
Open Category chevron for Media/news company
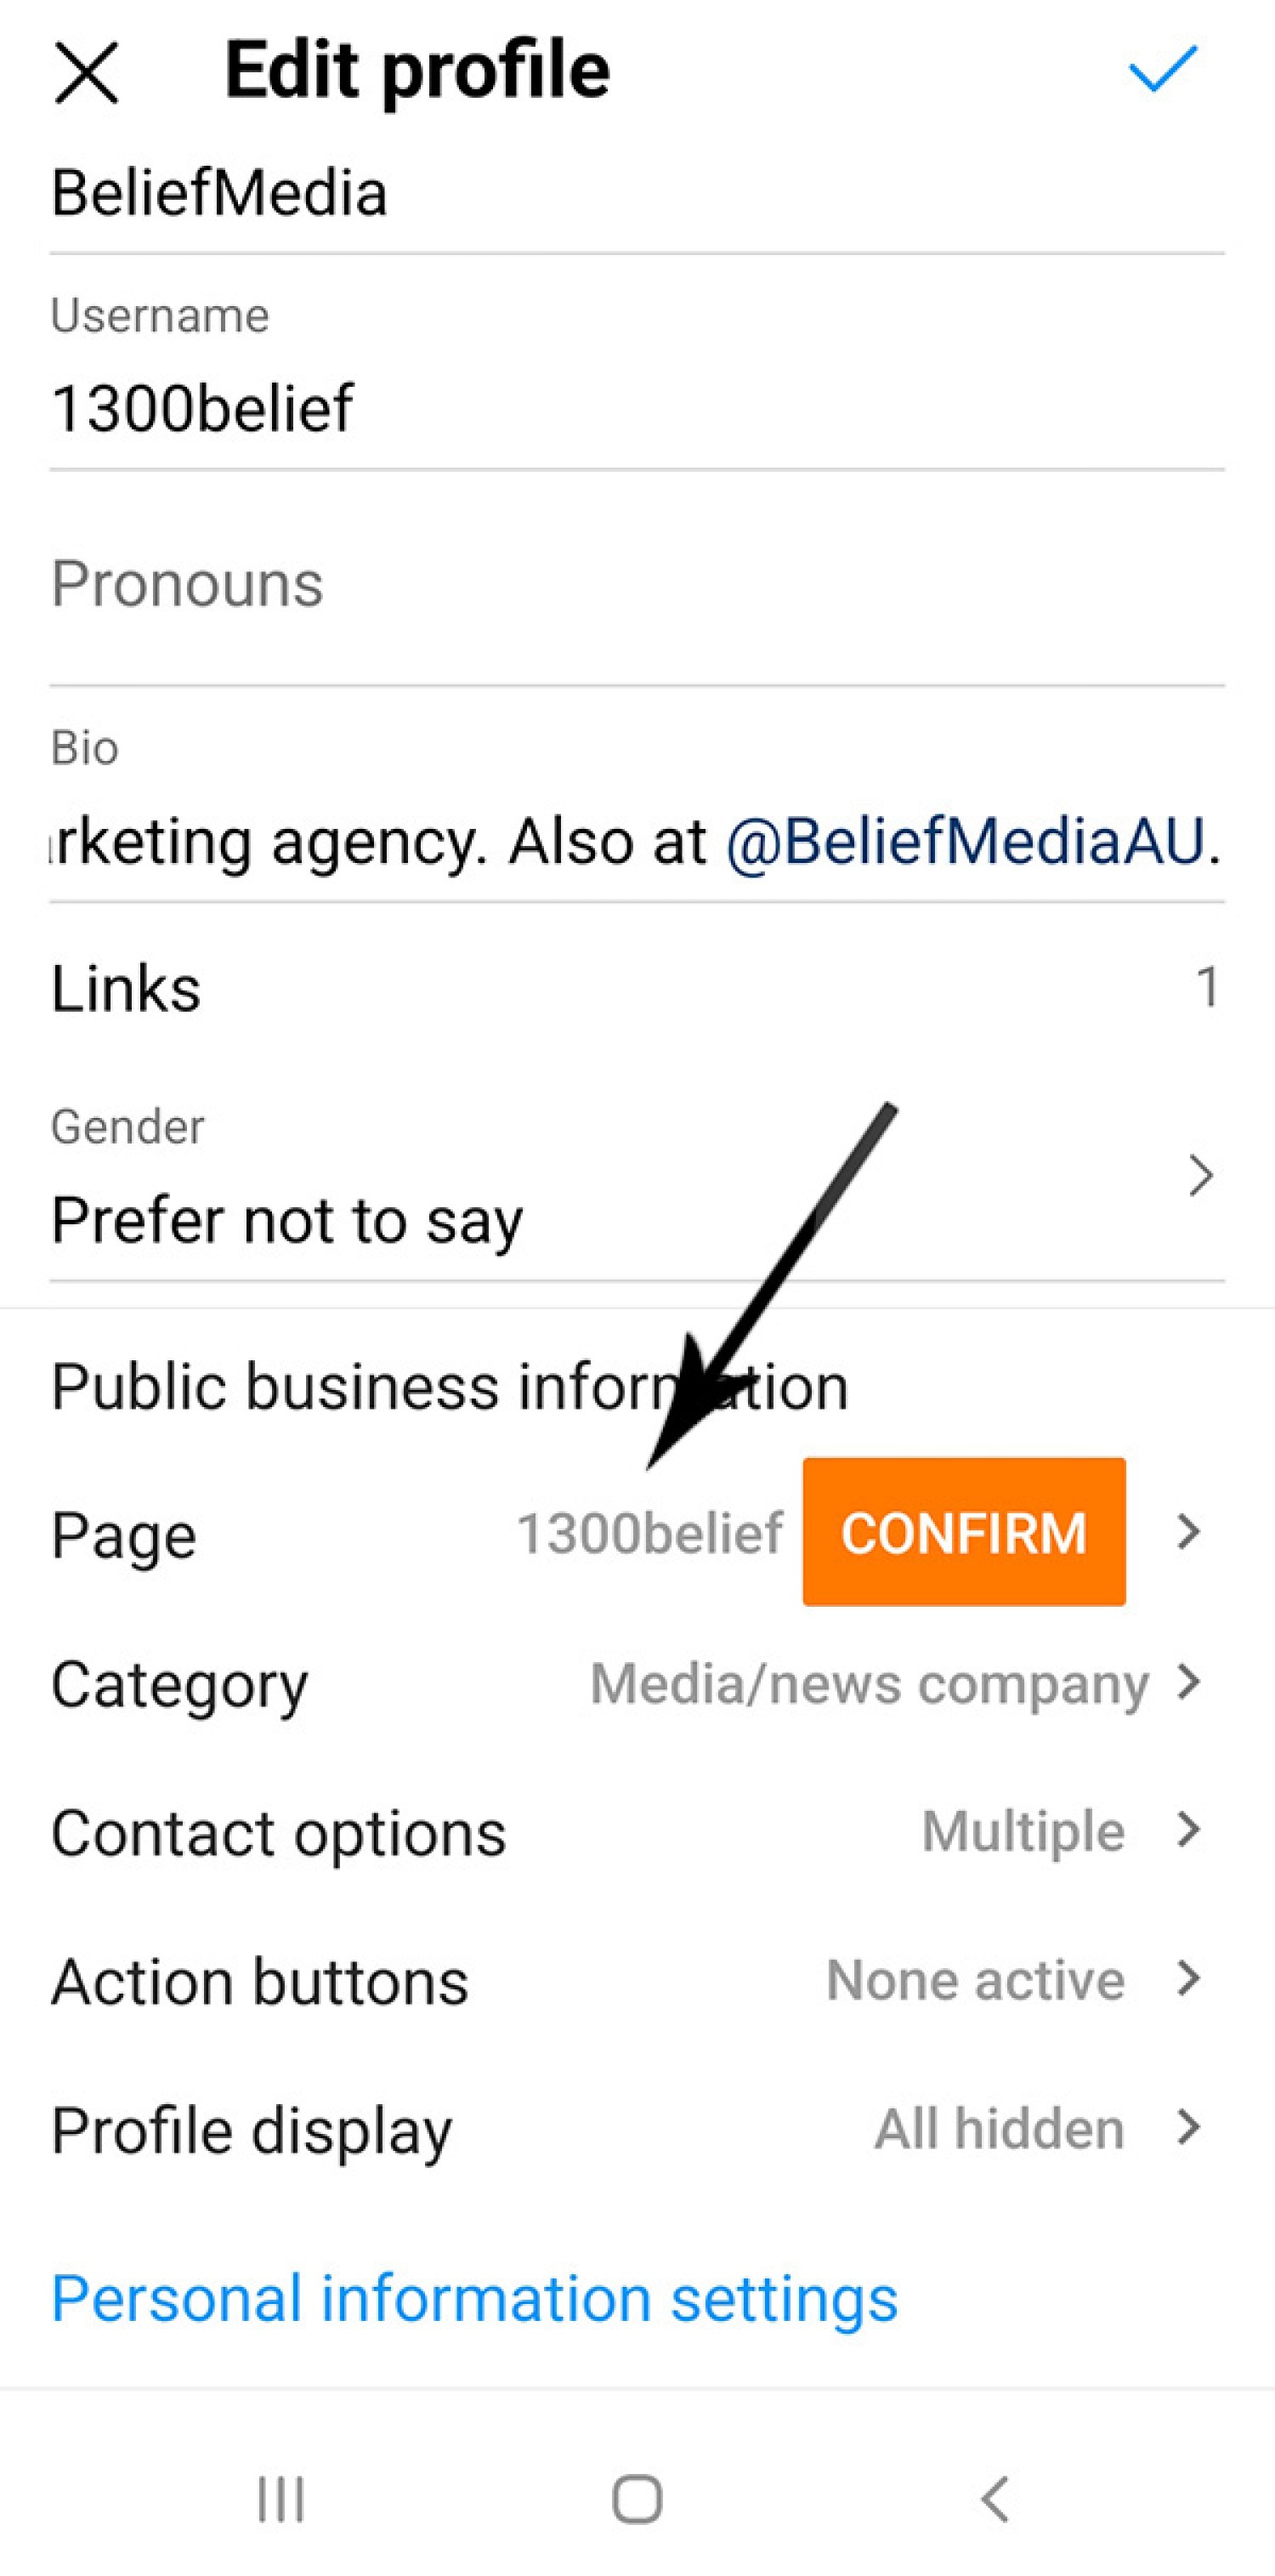[x=1188, y=1682]
